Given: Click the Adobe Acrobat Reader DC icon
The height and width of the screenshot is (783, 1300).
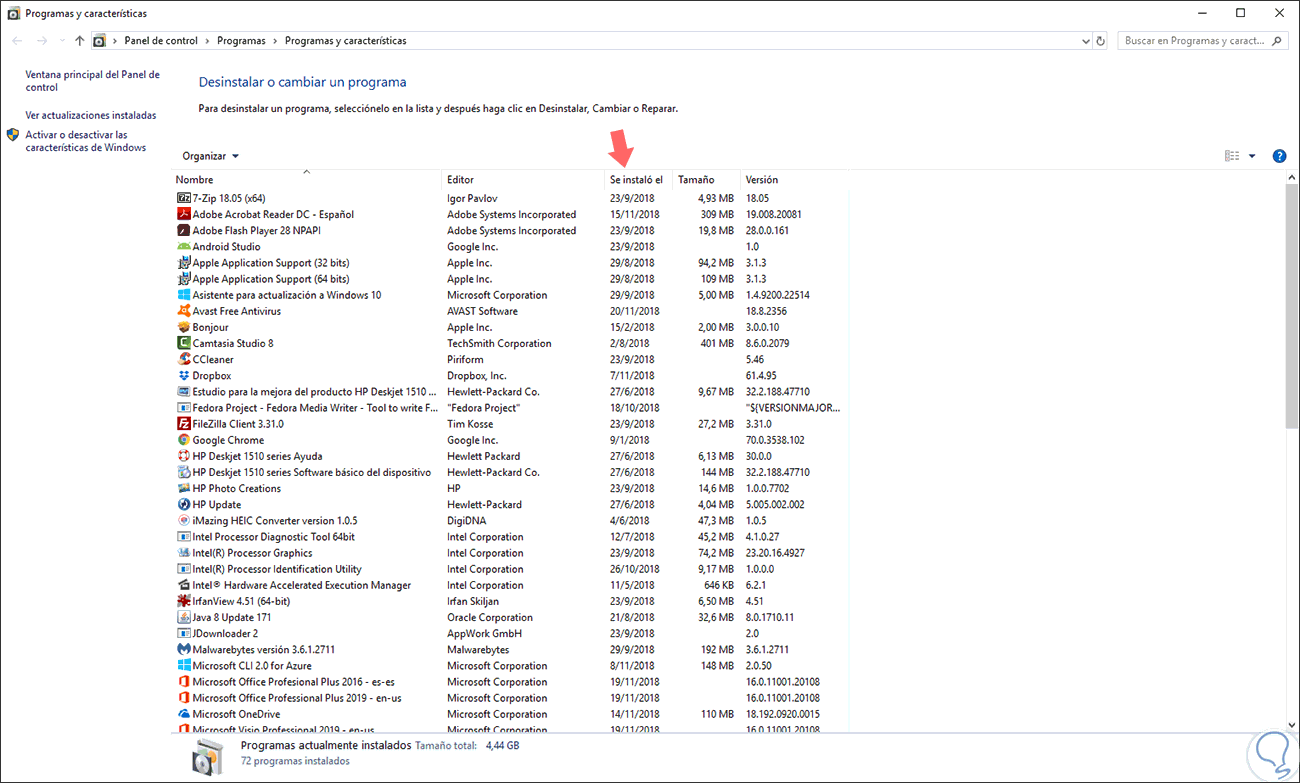Looking at the screenshot, I should tap(184, 214).
